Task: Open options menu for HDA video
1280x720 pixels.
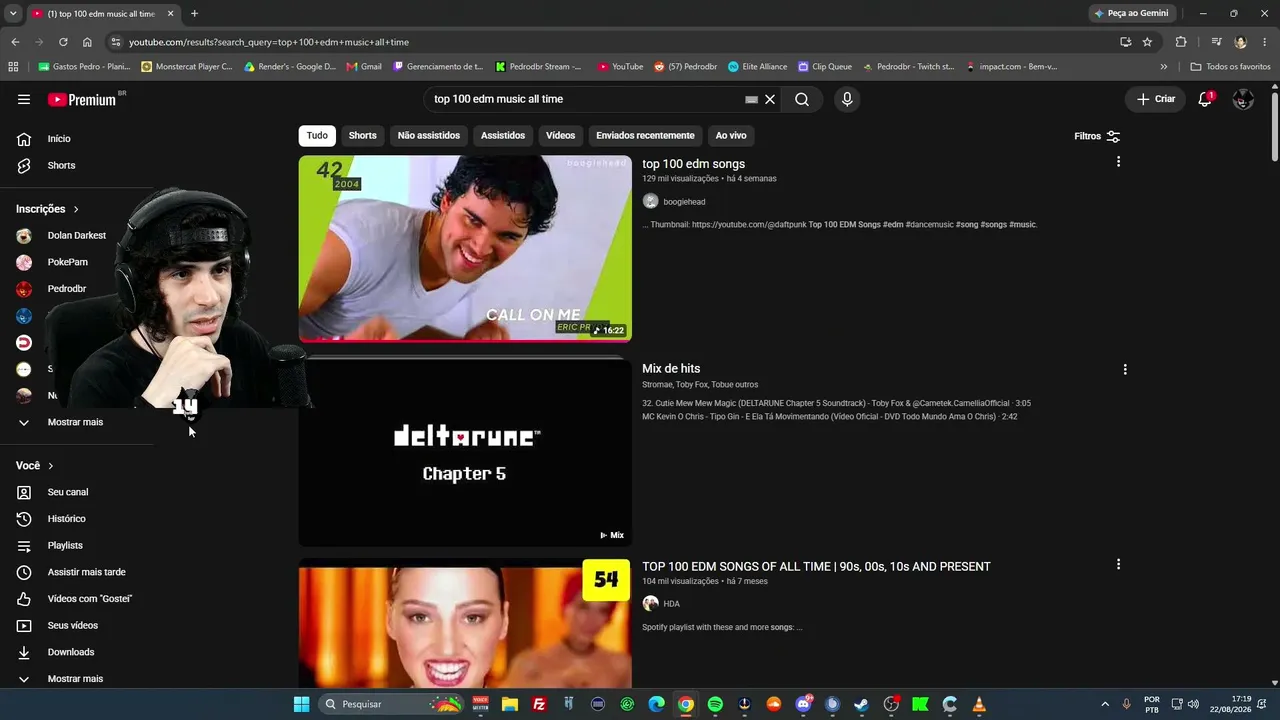Action: tap(1118, 564)
